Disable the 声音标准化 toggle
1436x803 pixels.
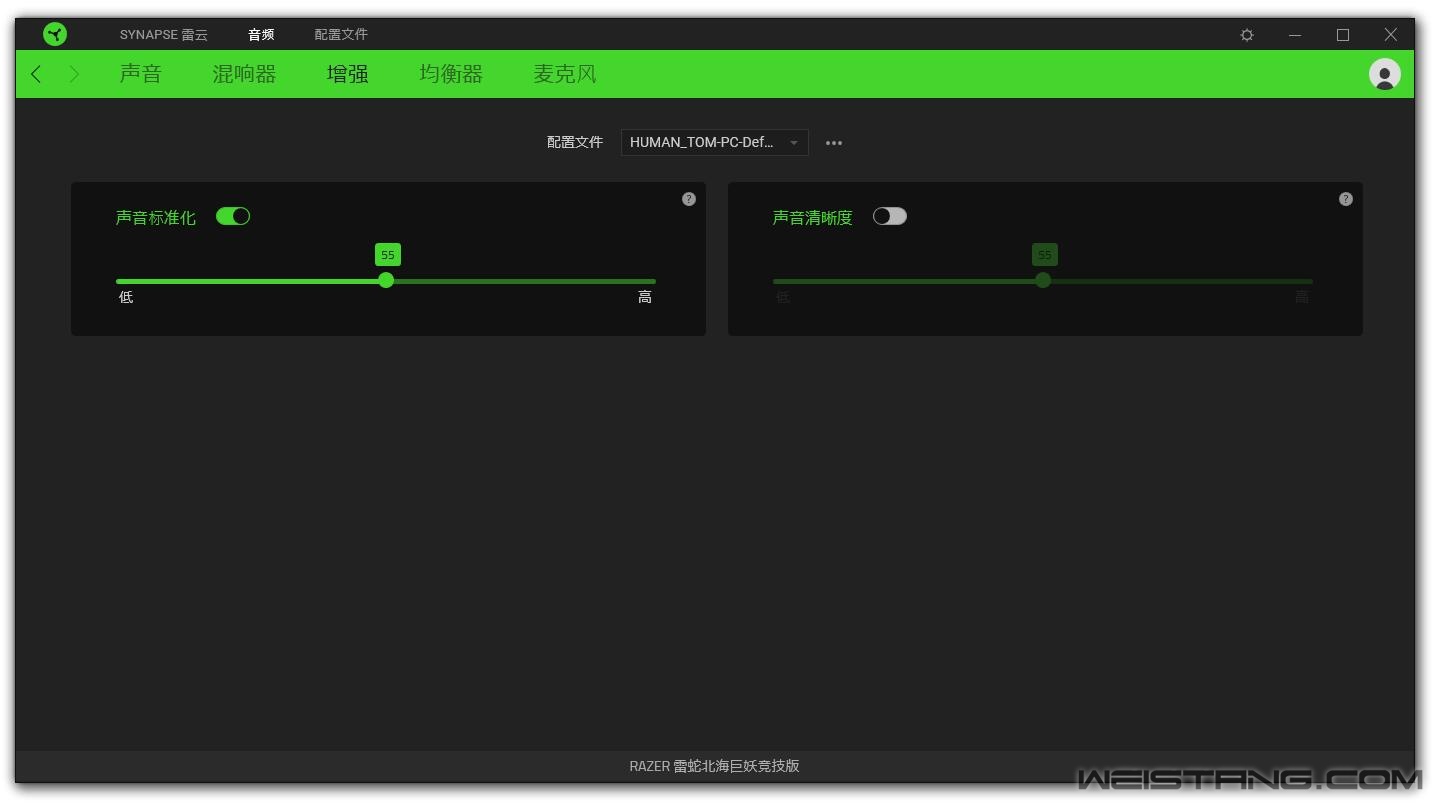[233, 216]
